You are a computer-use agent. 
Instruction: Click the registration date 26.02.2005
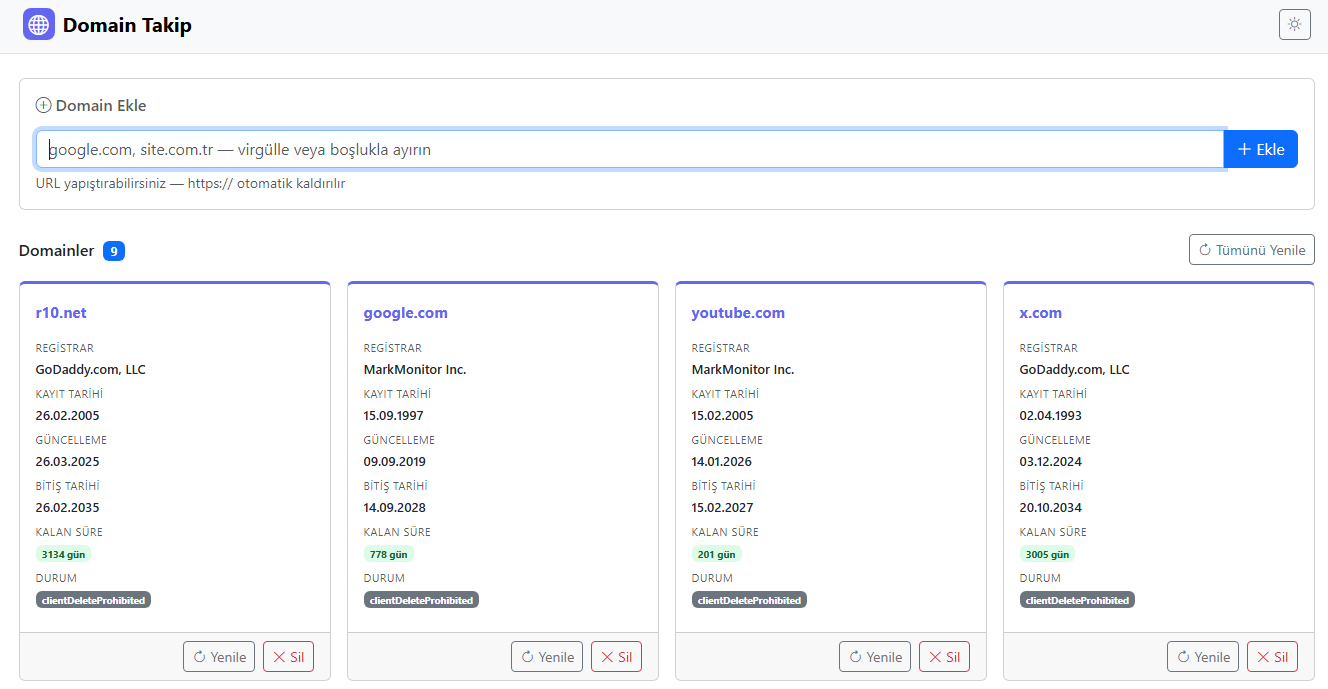(x=68, y=415)
